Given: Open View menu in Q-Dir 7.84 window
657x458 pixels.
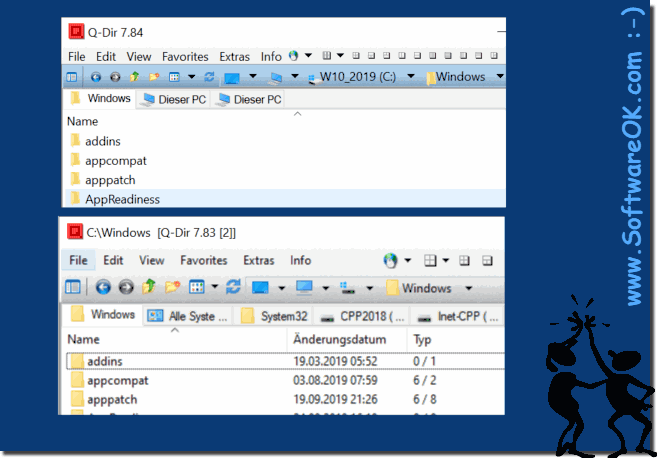Looking at the screenshot, I should pyautogui.click(x=139, y=56).
